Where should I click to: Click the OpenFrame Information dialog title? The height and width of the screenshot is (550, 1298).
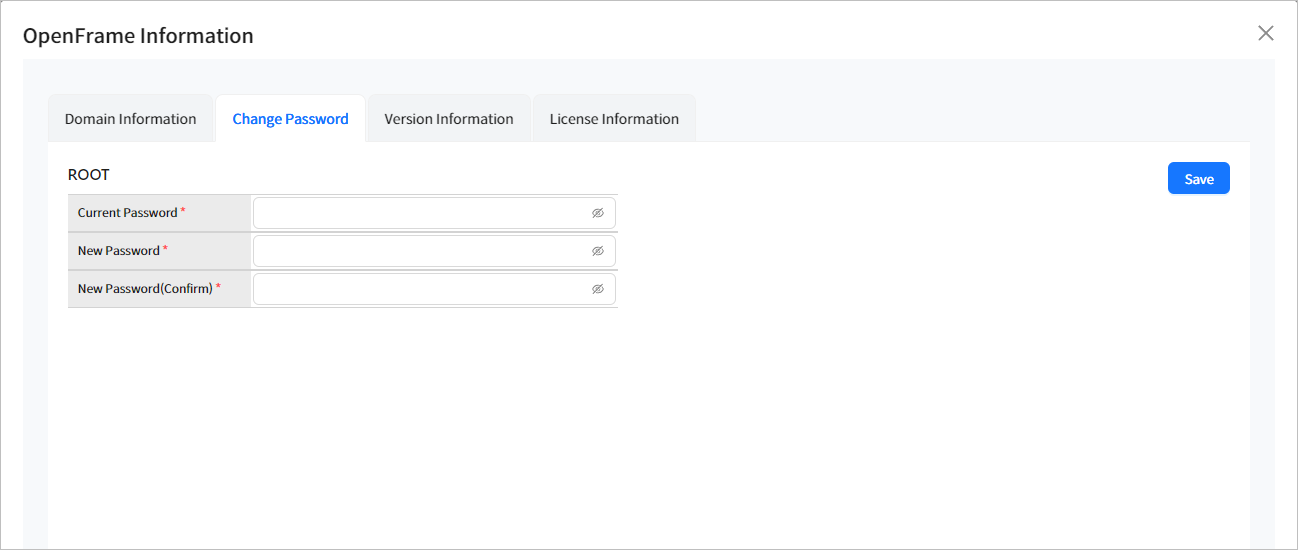[x=138, y=36]
